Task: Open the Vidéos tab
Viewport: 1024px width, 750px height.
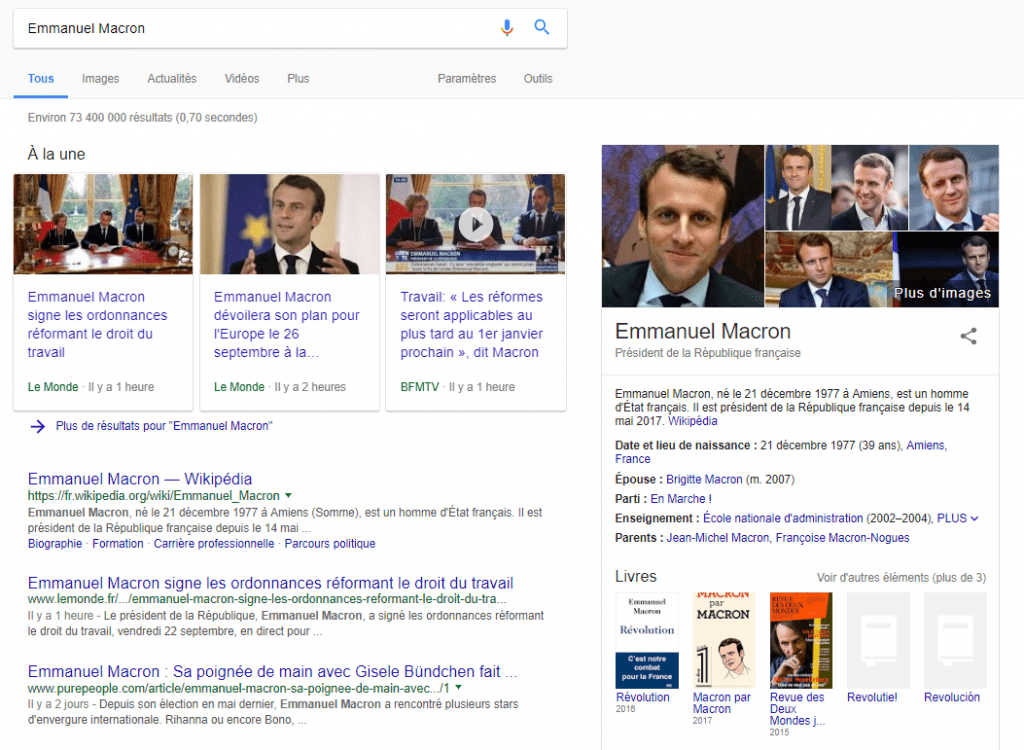Action: (242, 78)
